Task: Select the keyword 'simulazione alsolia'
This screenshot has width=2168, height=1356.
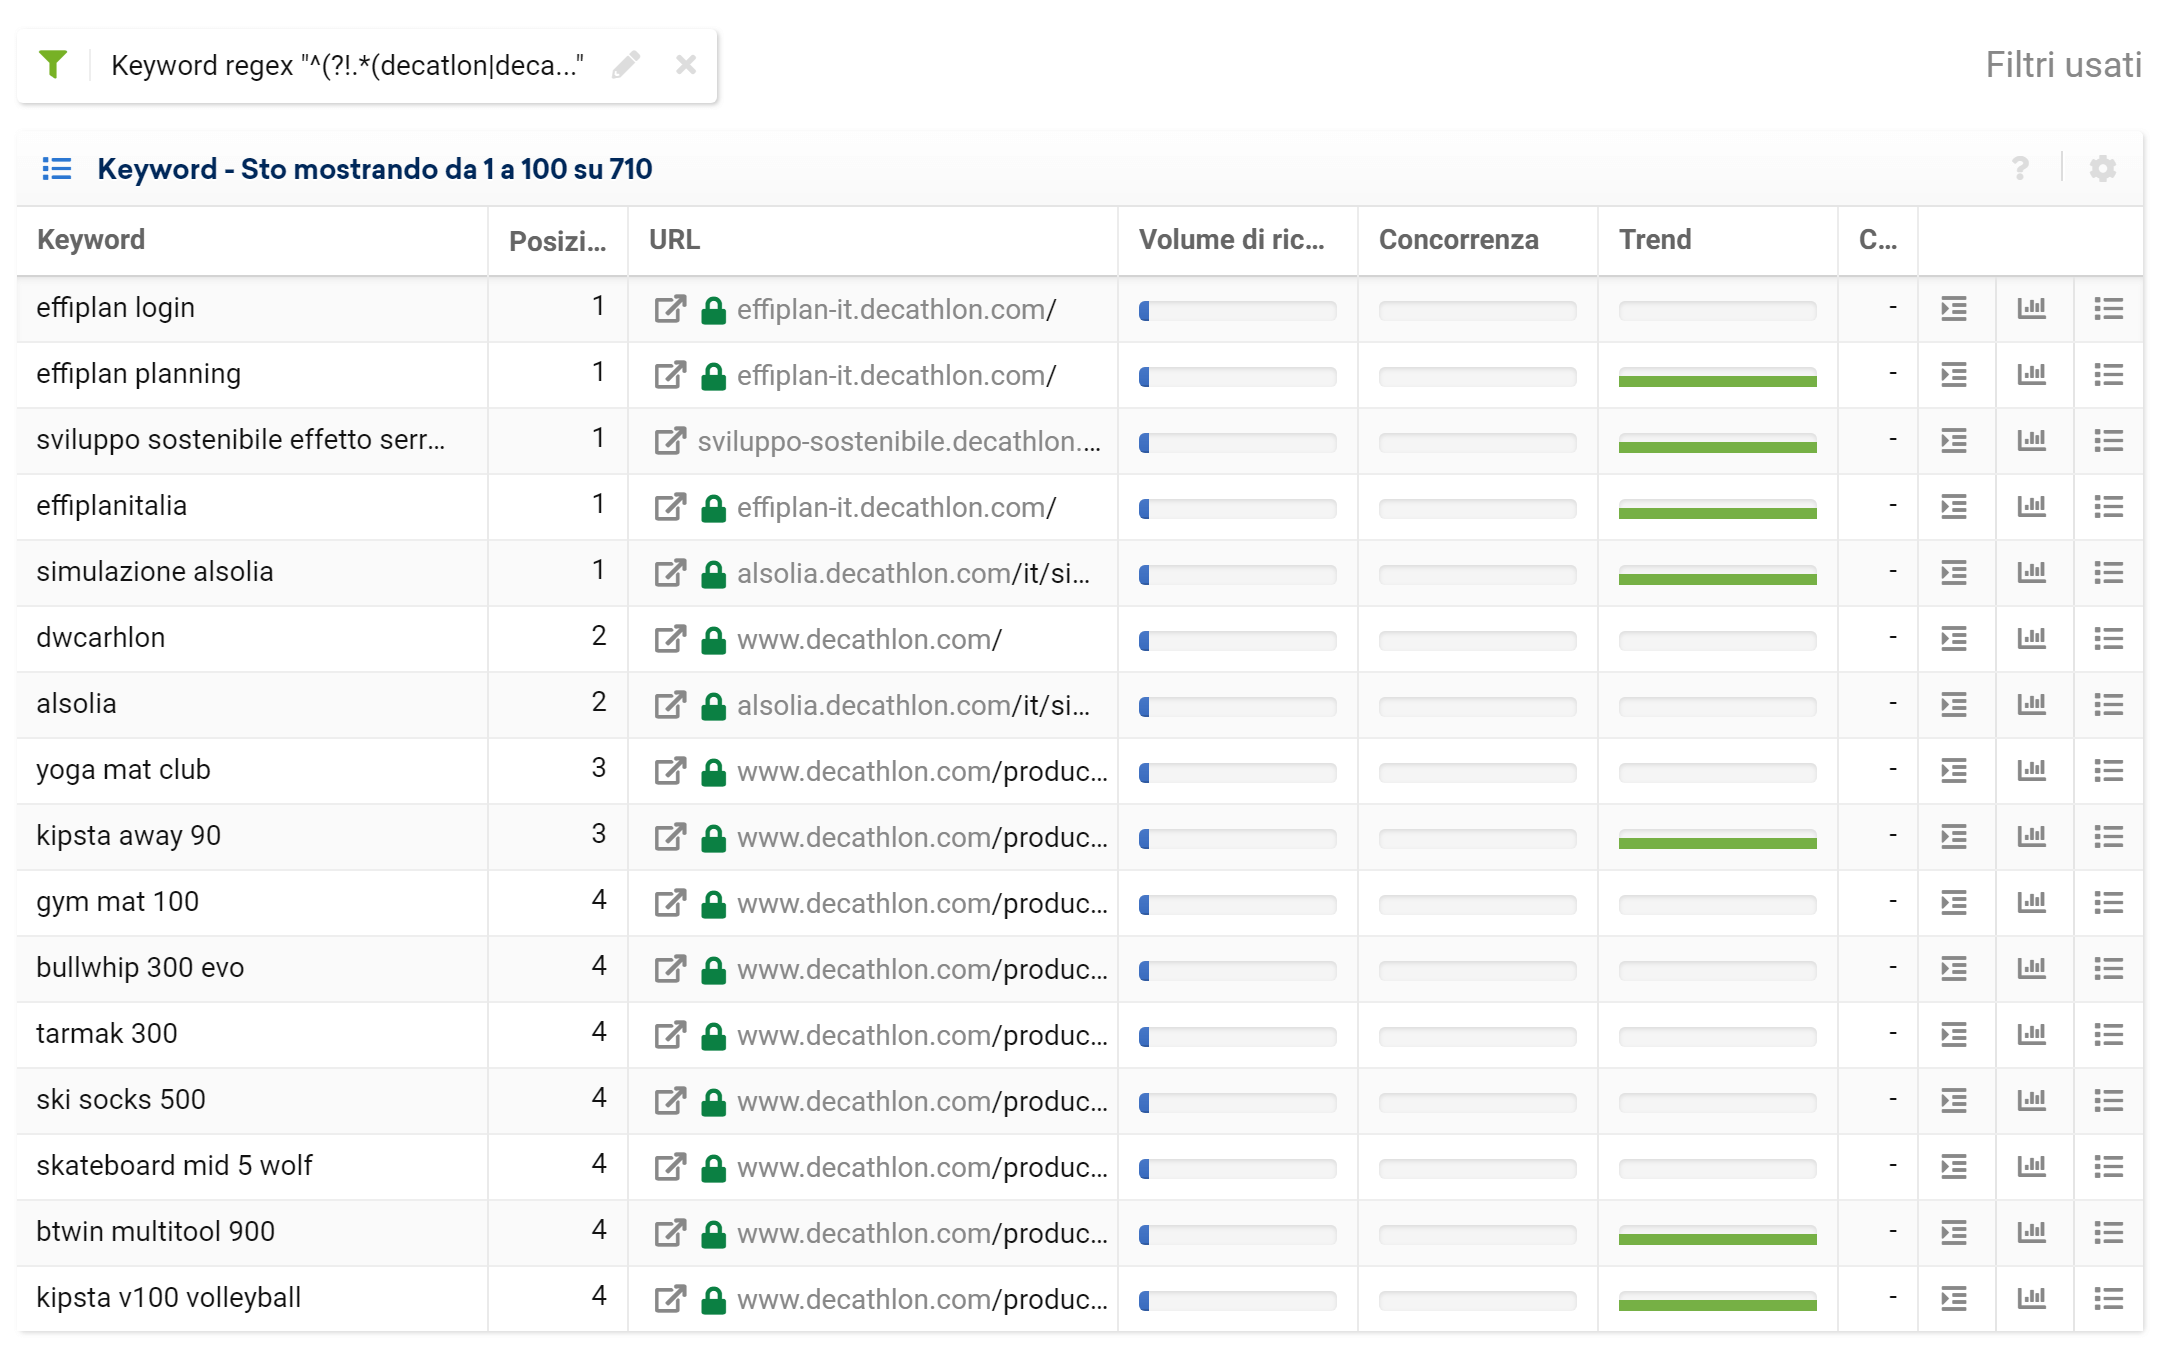Action: (x=155, y=572)
